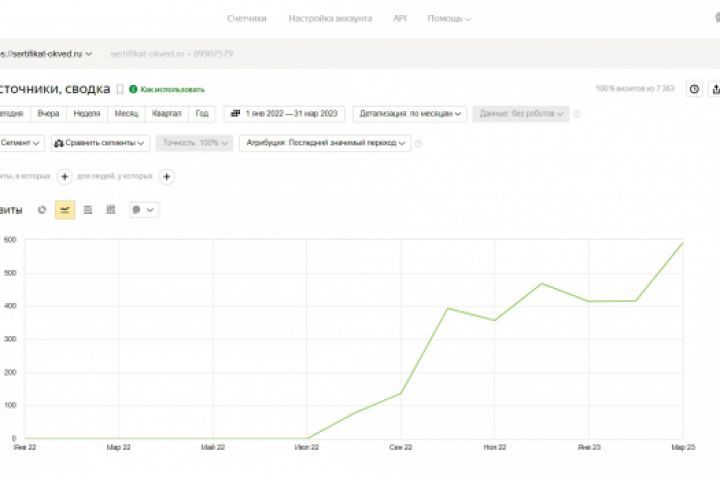Add visit condition with first plus button
Screen dimensions: 720x480
tap(64, 176)
